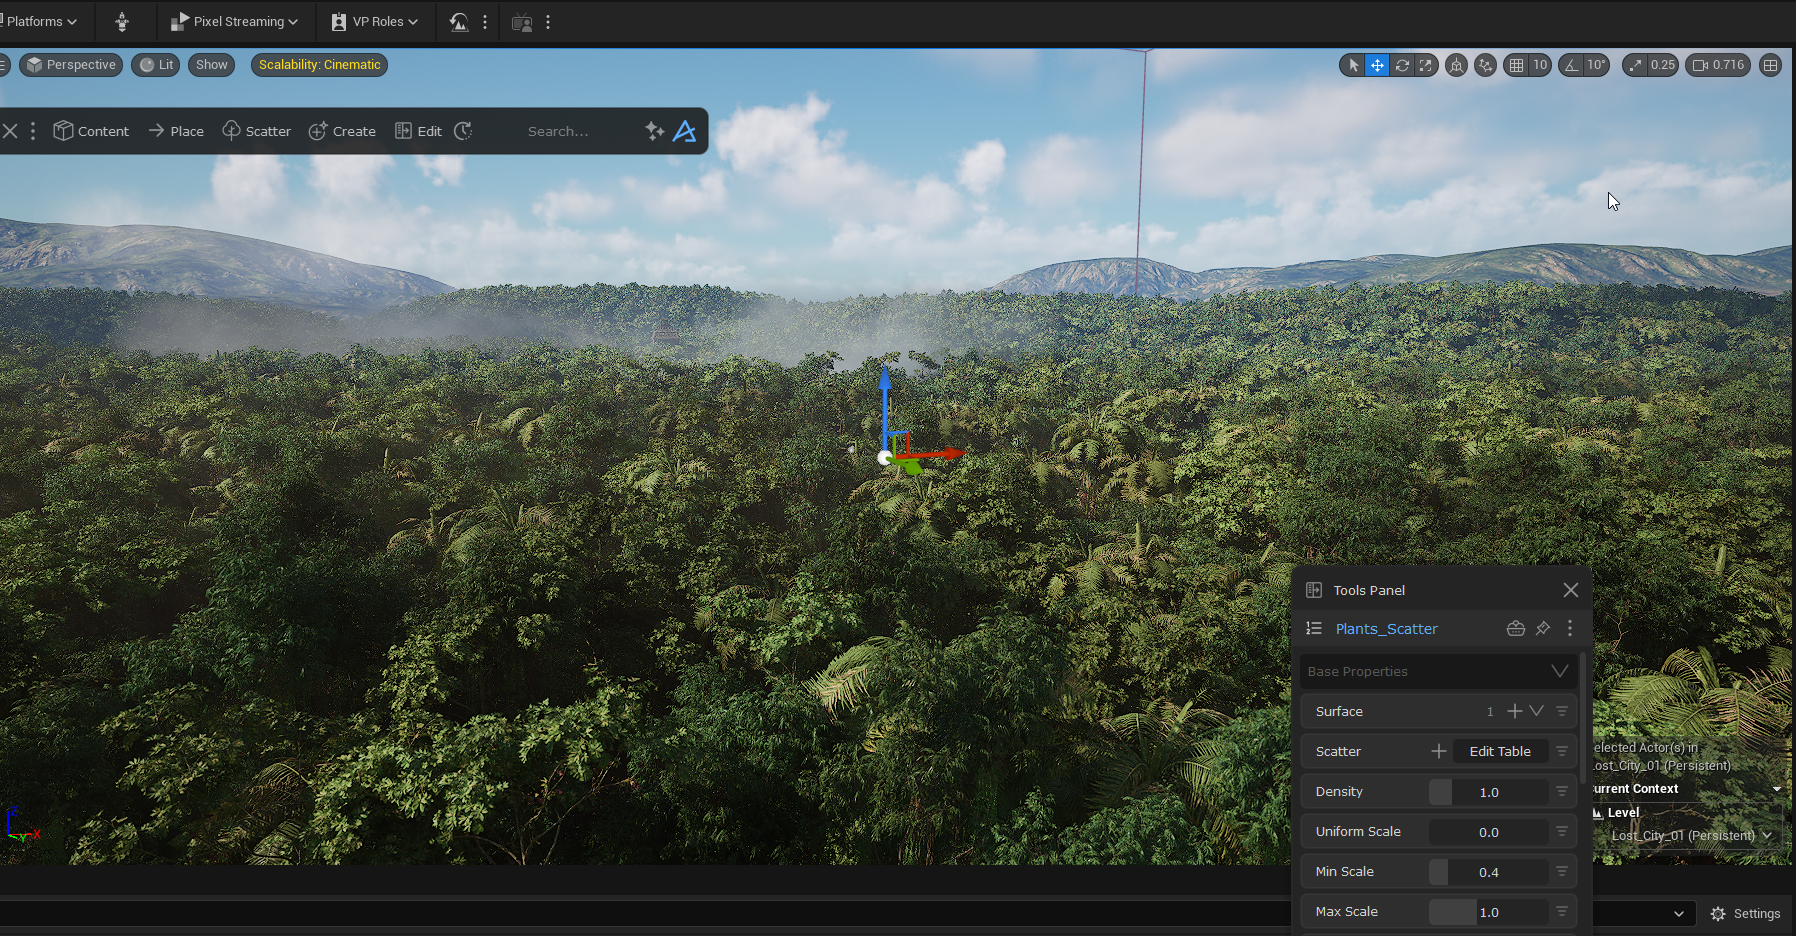Adjust the Uniform Scale slider
The height and width of the screenshot is (936, 1796).
[x=1488, y=832]
